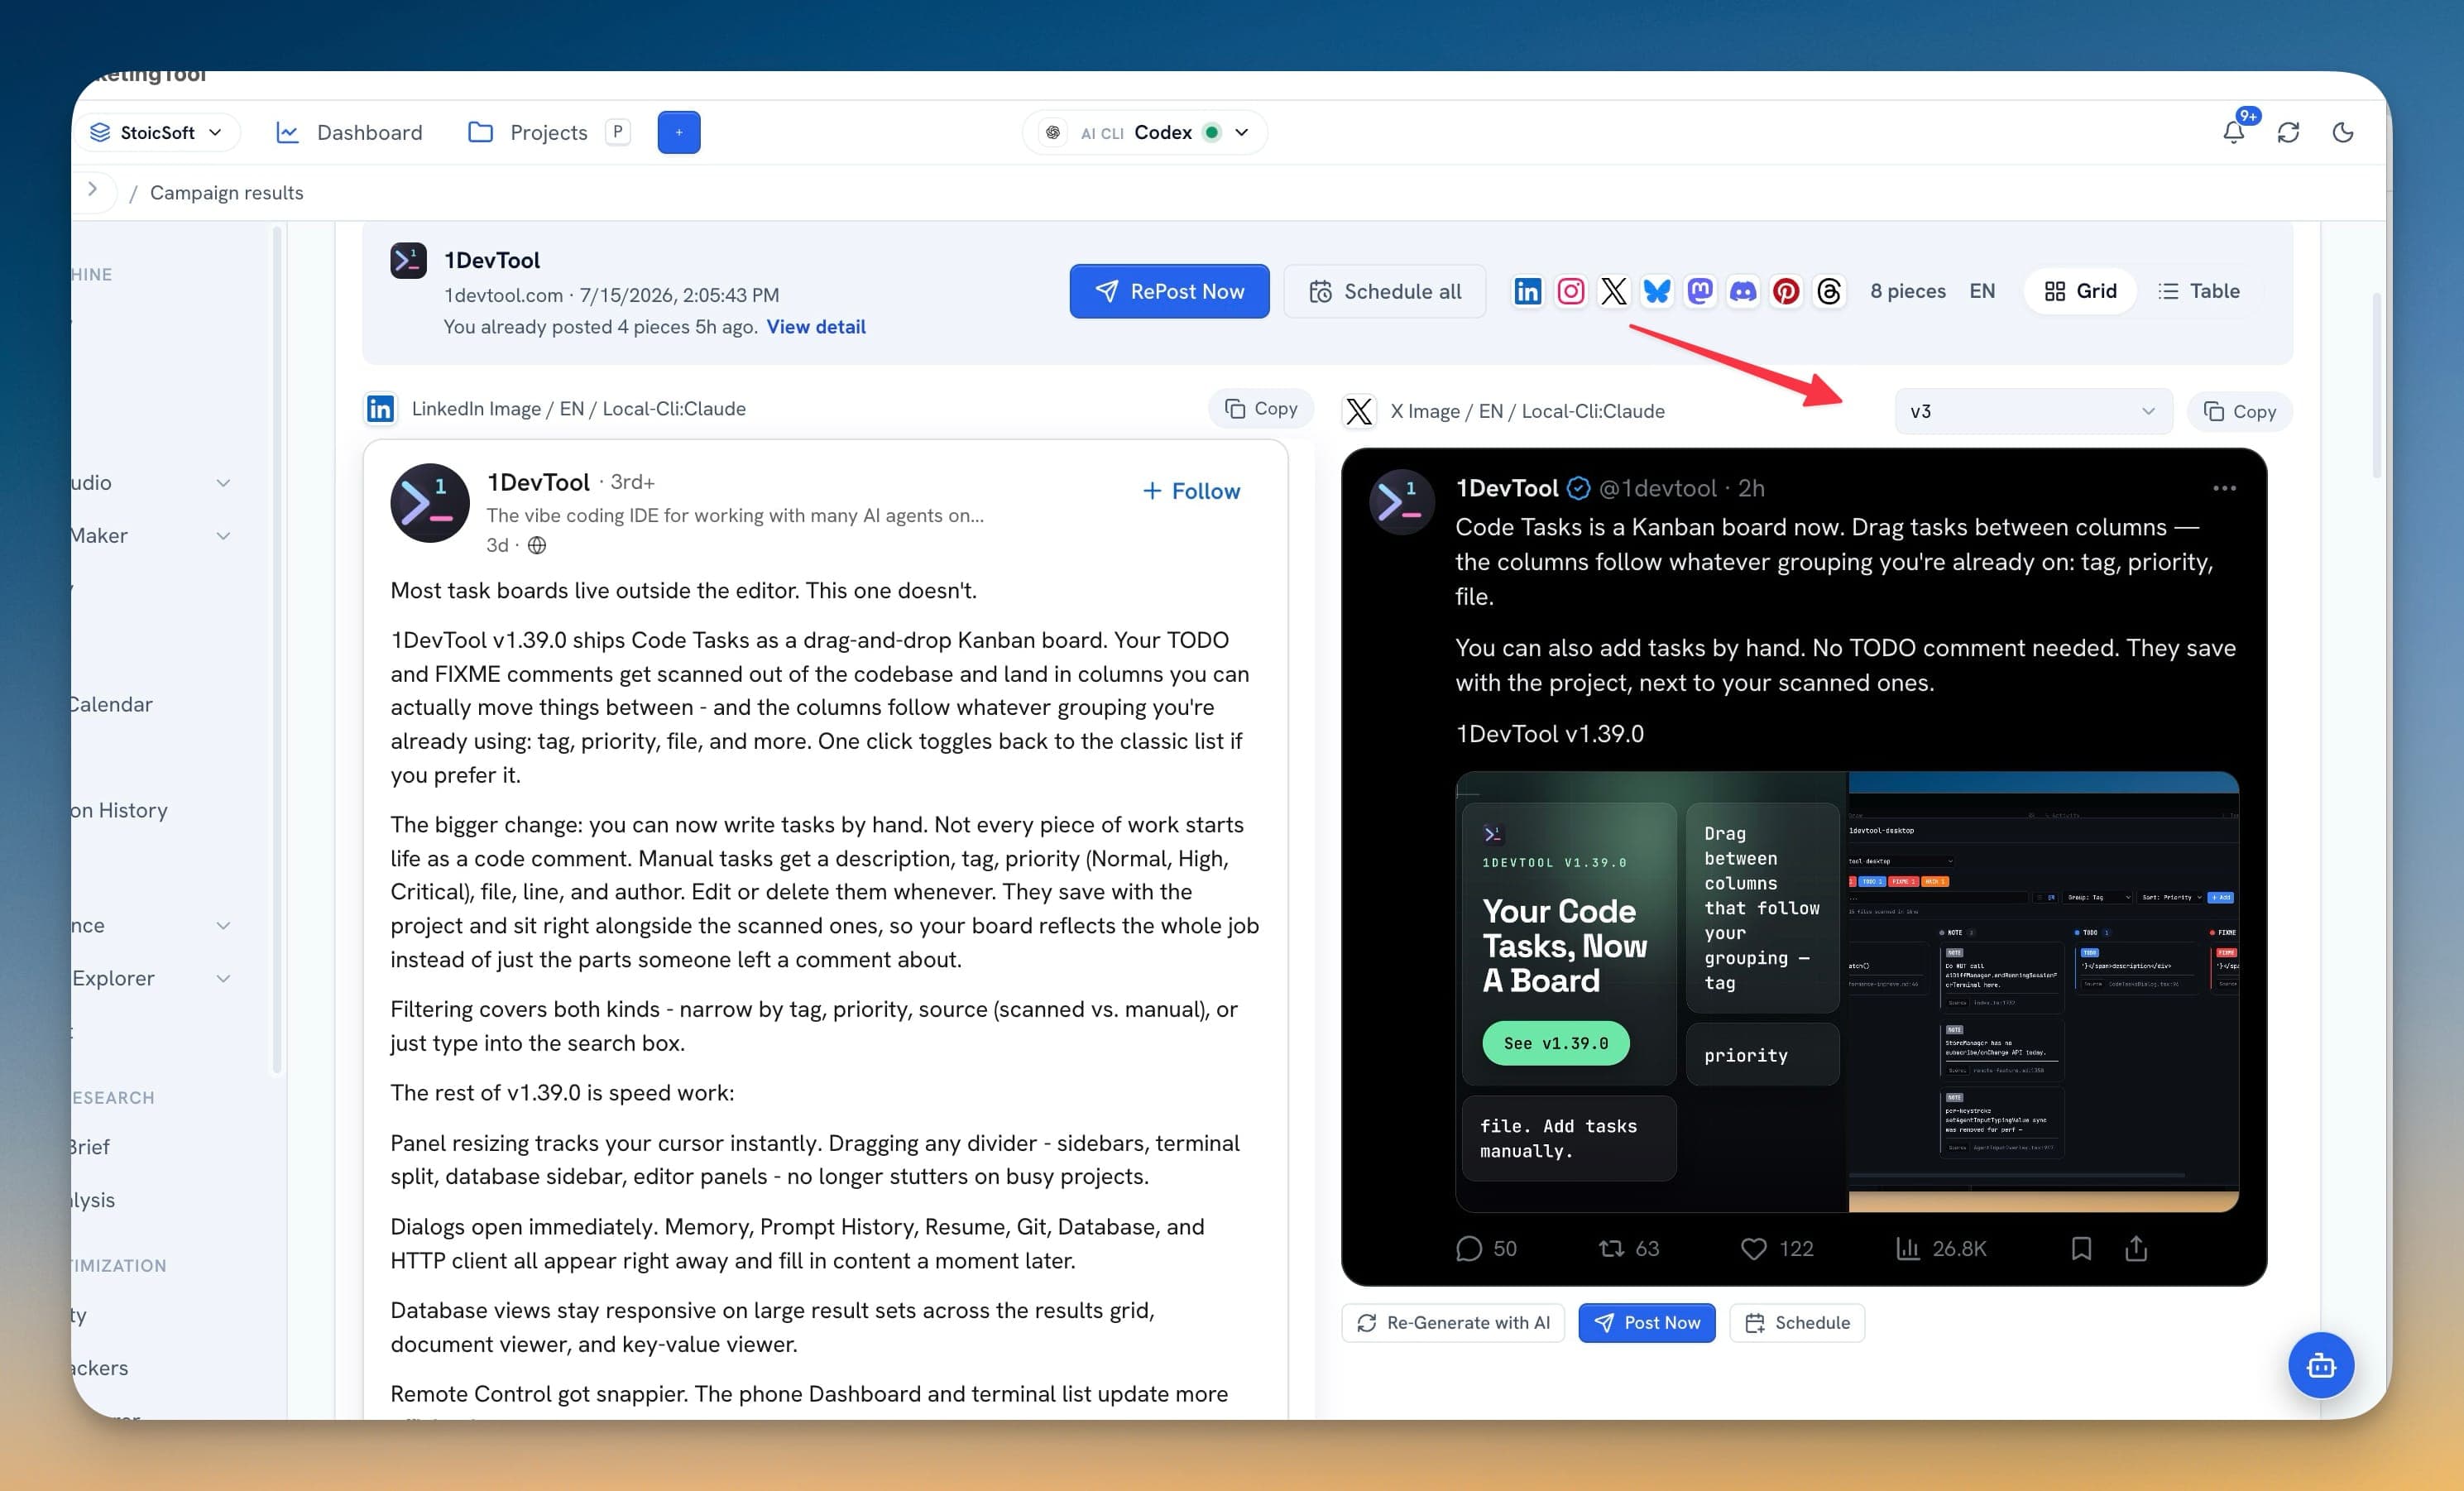Click the Discord platform icon

[1742, 291]
